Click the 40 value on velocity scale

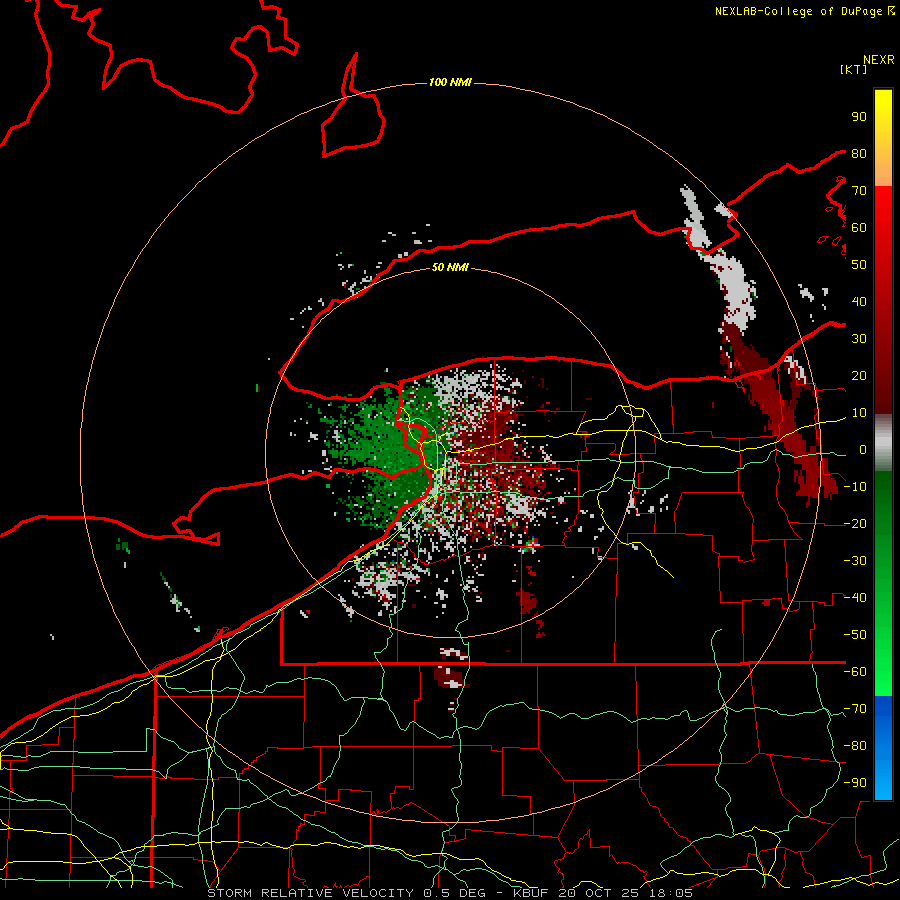click(x=859, y=301)
